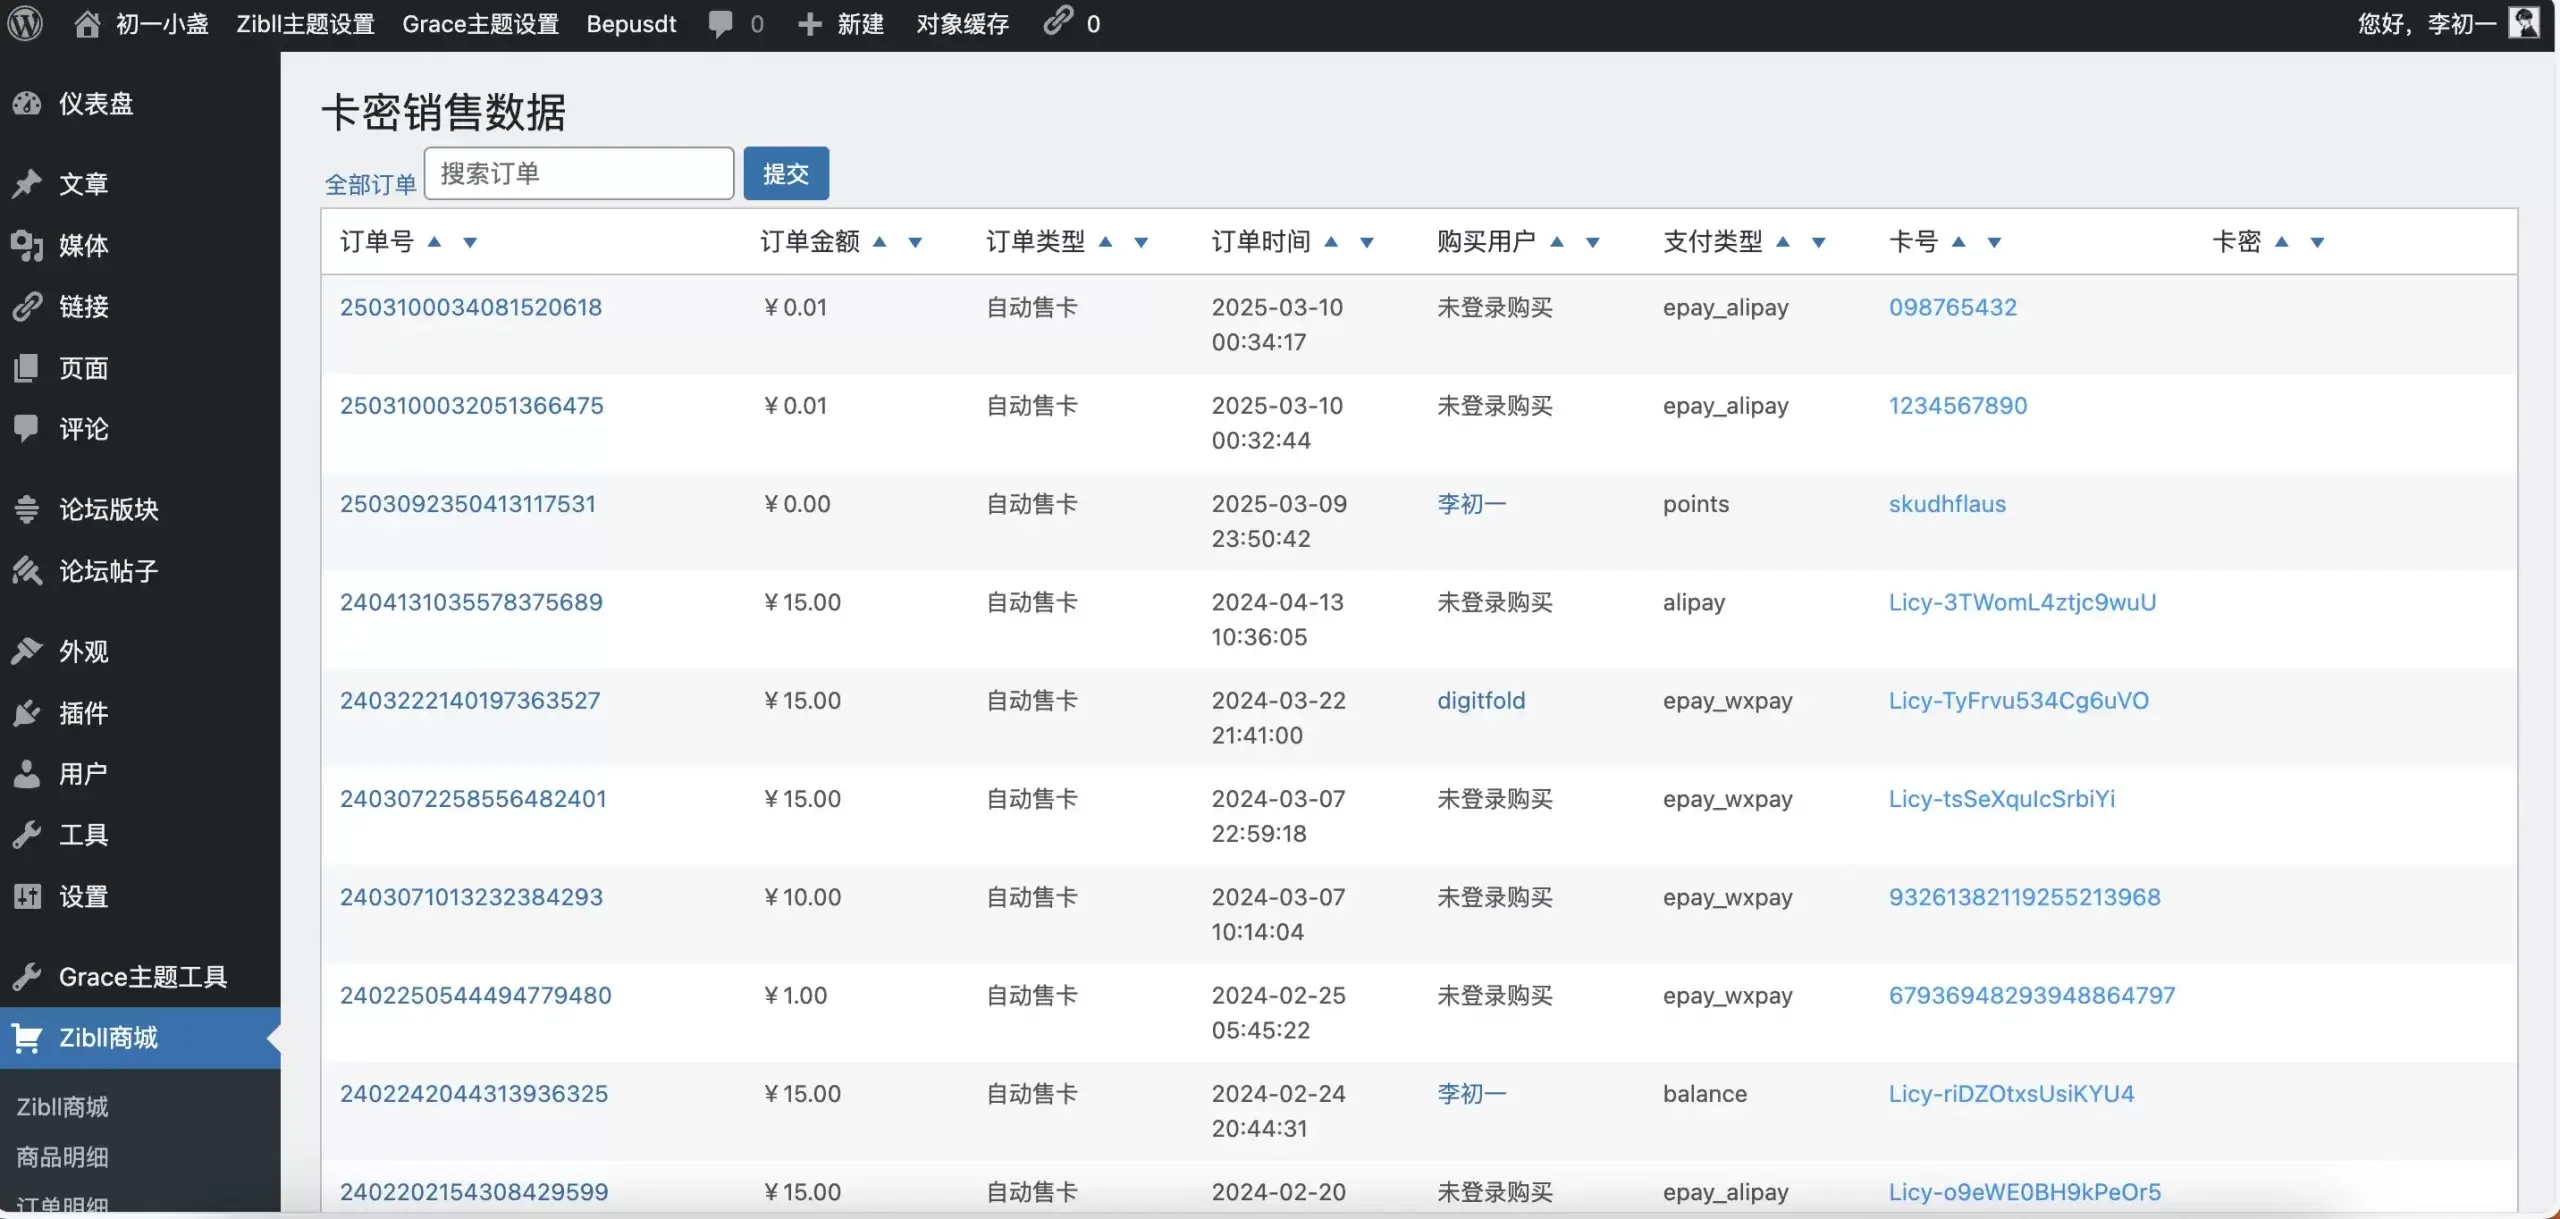The image size is (2560, 1219).
Task: Open card Licy-tsSeXquIcSrbiYi
Action: coord(2002,798)
